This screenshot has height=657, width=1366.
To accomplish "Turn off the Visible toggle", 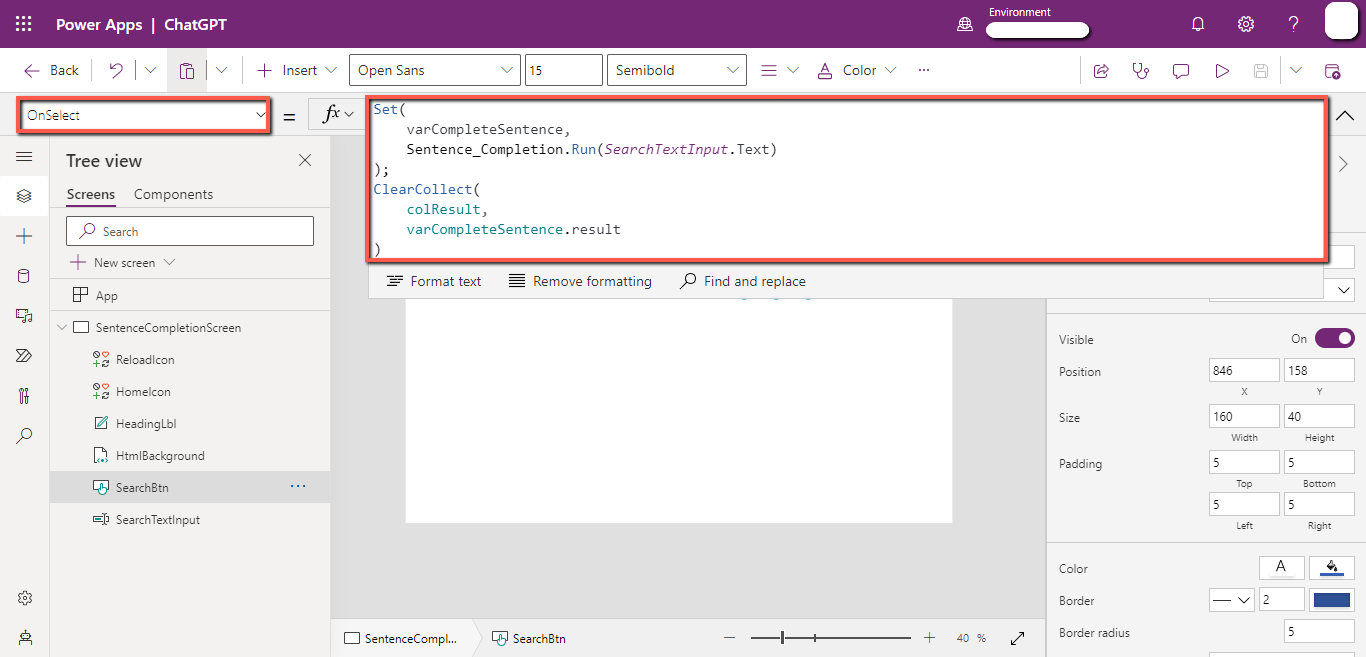I will point(1337,339).
